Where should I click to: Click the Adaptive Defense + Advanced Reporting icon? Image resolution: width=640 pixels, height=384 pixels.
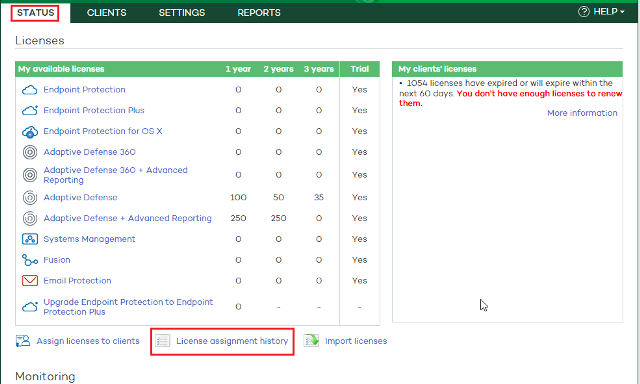30,218
